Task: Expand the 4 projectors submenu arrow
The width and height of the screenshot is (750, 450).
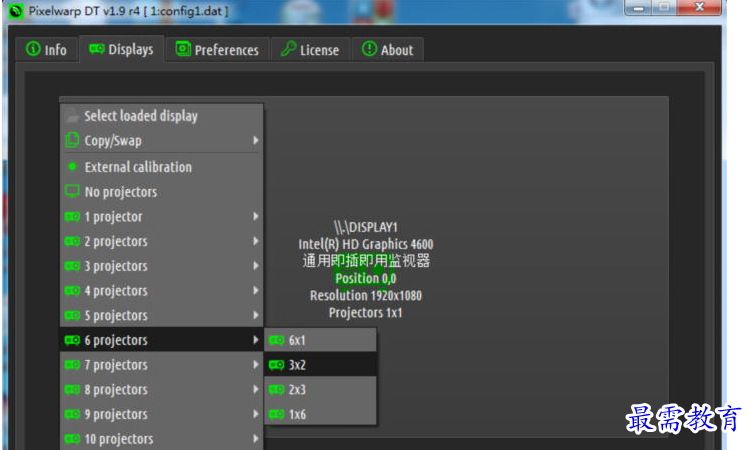Action: pyautogui.click(x=255, y=291)
